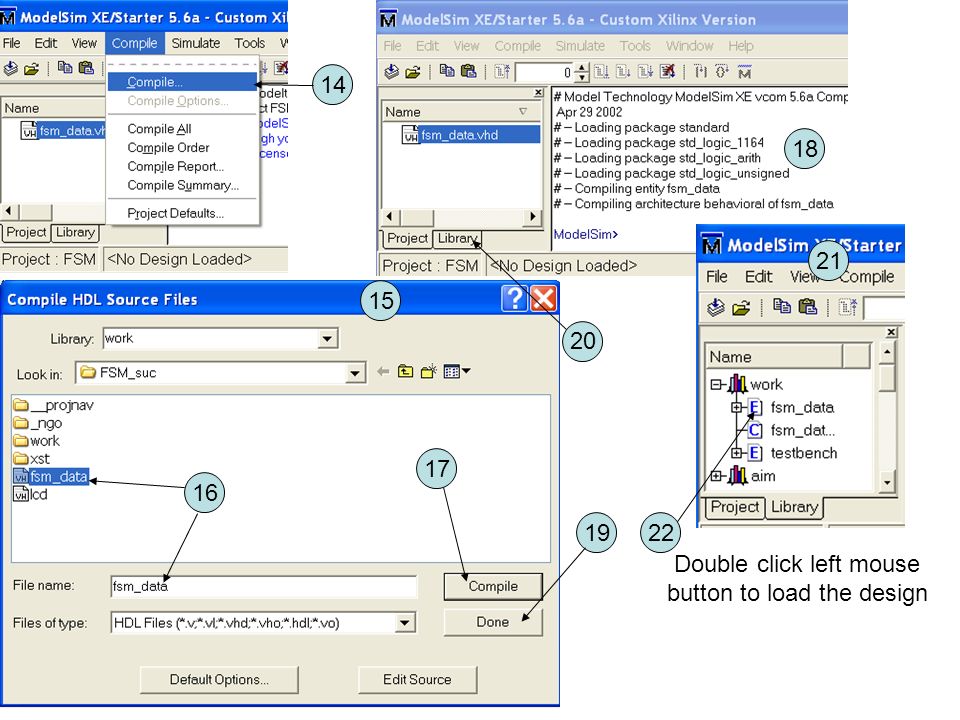Switch to Project tab in bottom-right window
The width and height of the screenshot is (960, 720).
735,507
